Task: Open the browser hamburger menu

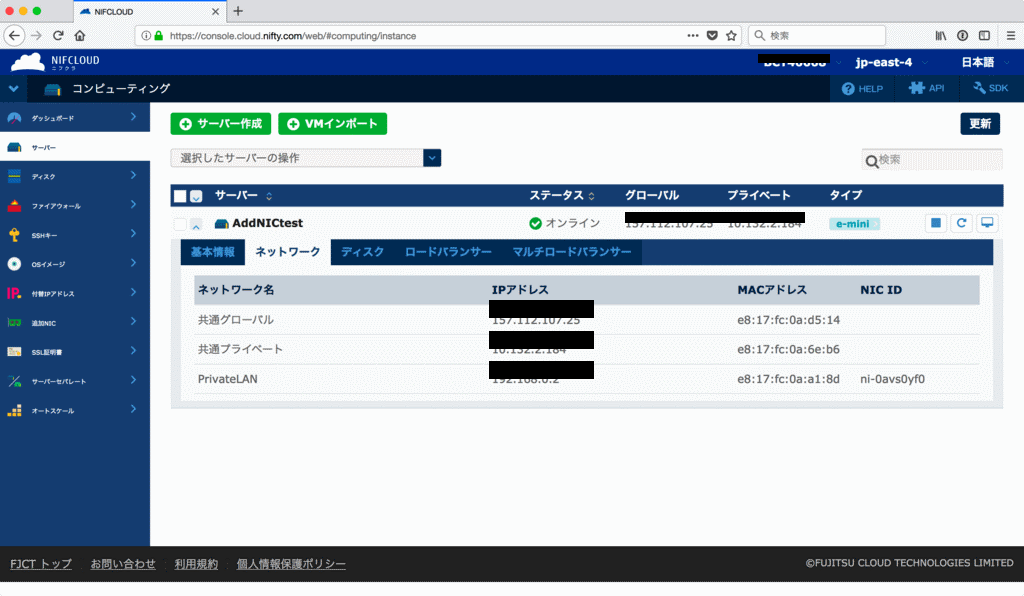Action: [x=1010, y=35]
